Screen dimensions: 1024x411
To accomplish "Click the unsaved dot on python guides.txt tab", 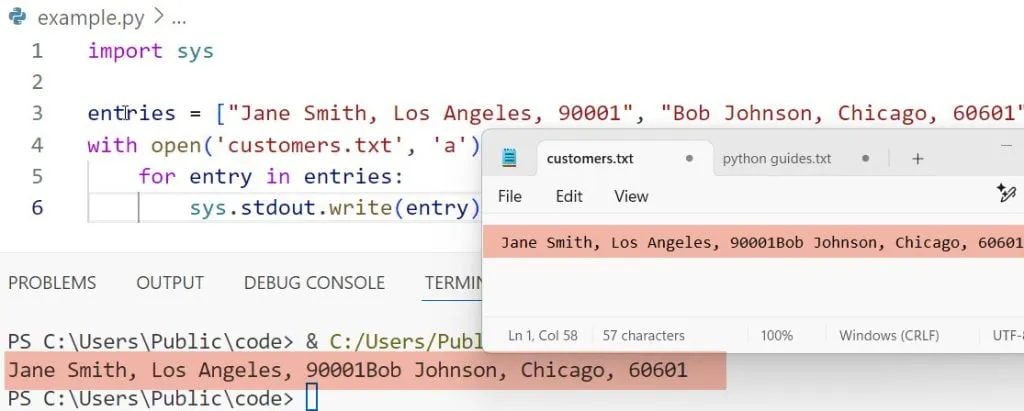I will [x=865, y=158].
